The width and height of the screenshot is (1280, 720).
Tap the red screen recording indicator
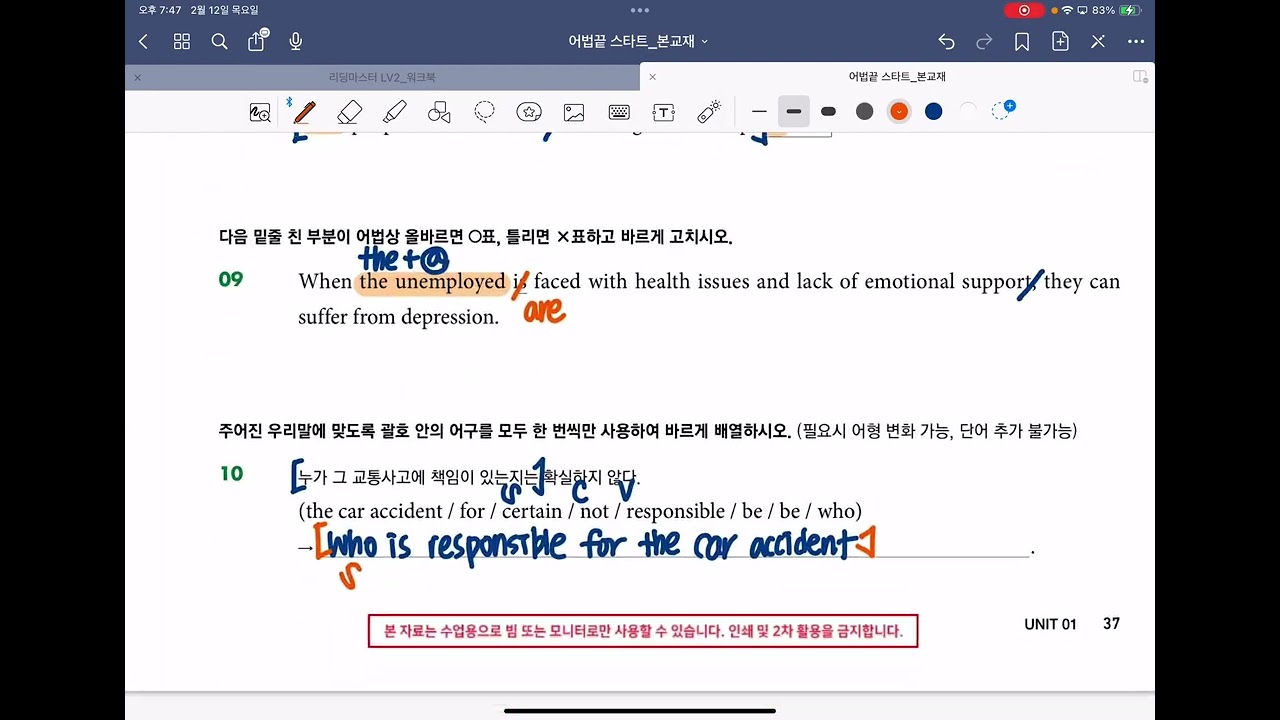tap(1024, 10)
